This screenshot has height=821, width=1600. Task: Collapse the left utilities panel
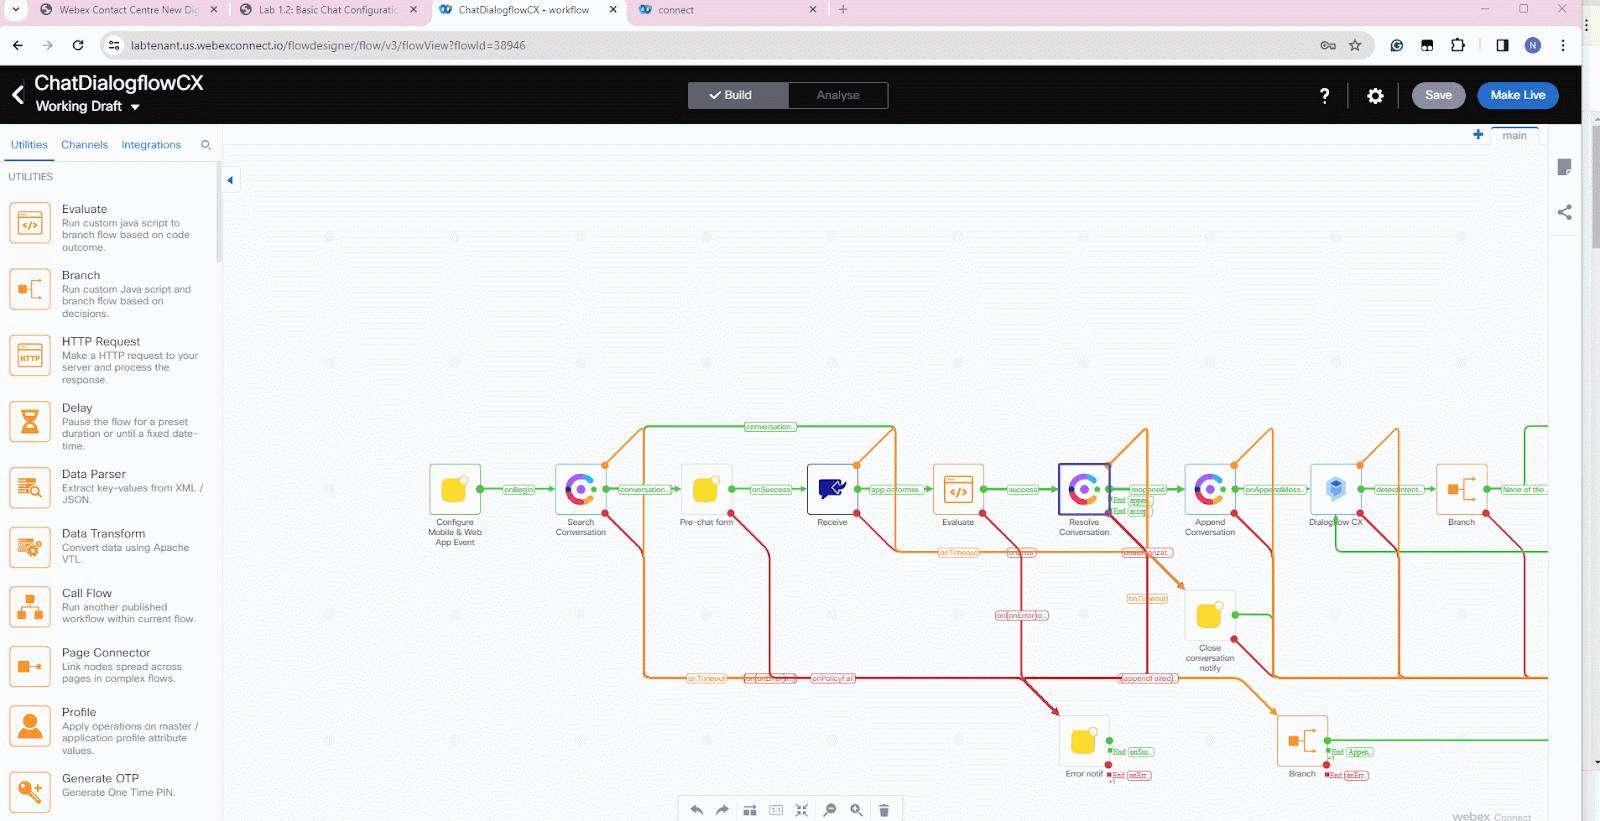coord(230,180)
